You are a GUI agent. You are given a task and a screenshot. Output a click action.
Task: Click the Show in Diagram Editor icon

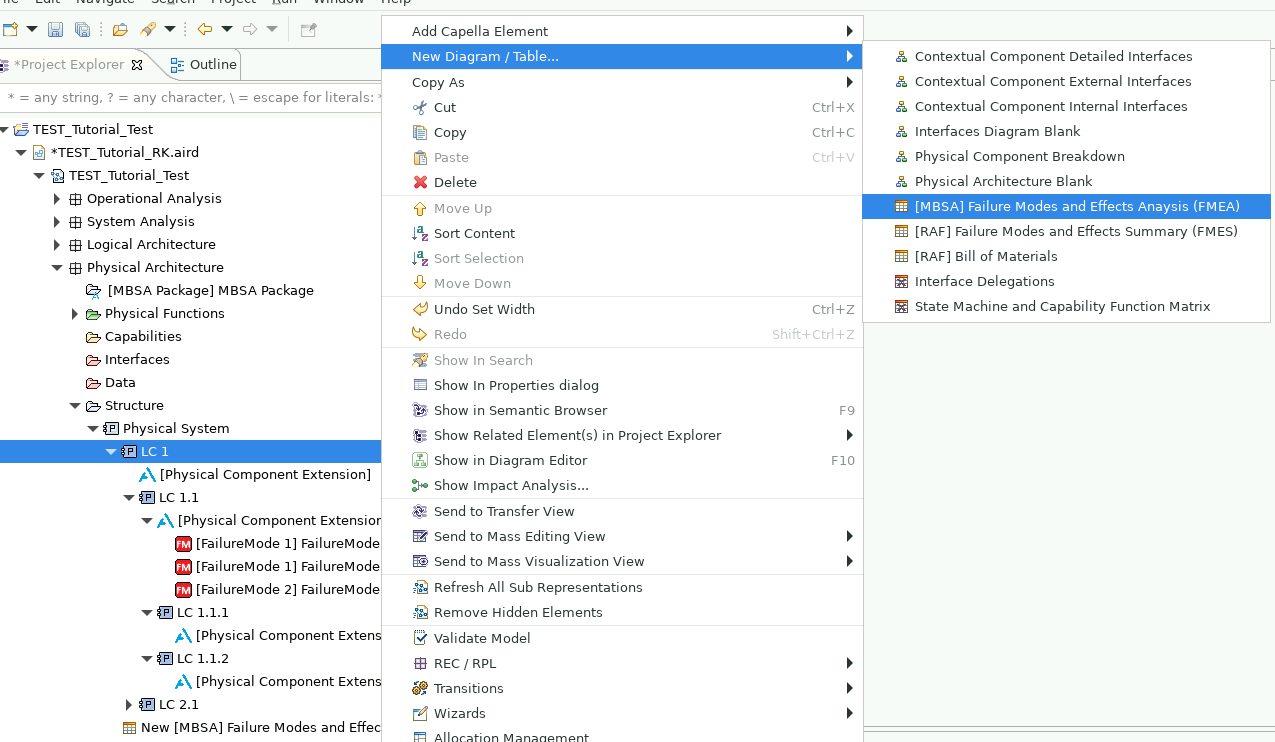click(x=420, y=461)
